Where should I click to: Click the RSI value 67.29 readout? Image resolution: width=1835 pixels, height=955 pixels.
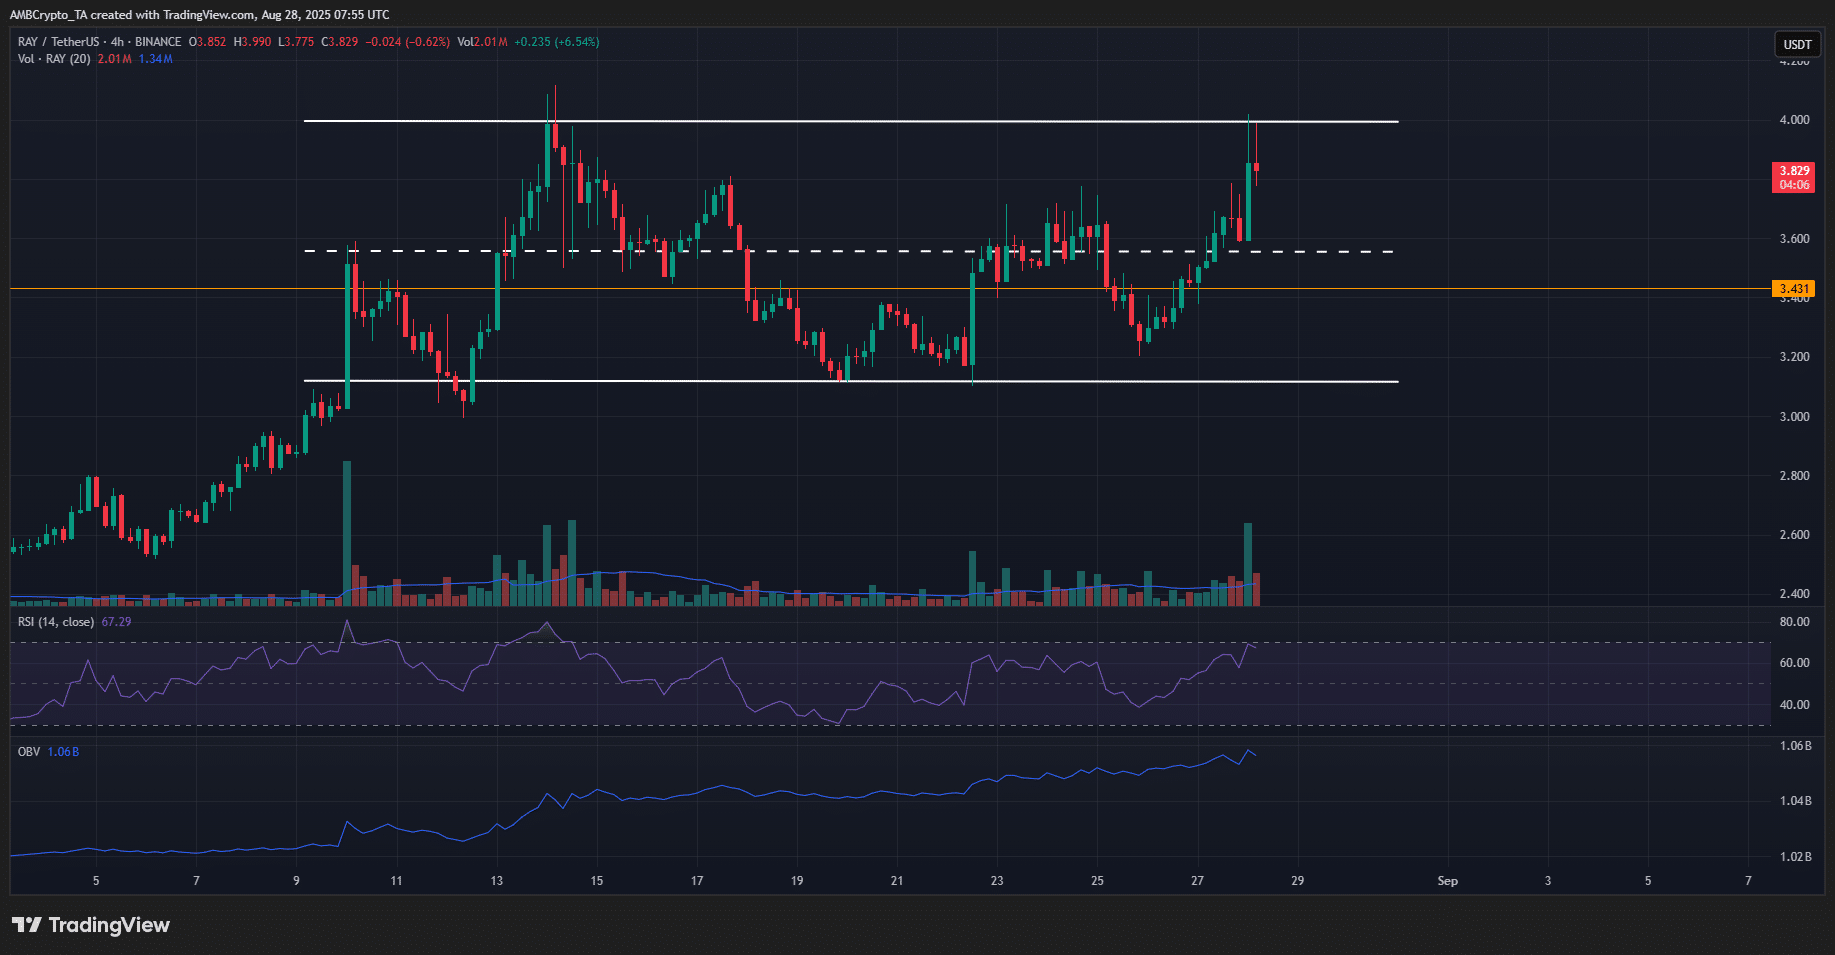116,622
